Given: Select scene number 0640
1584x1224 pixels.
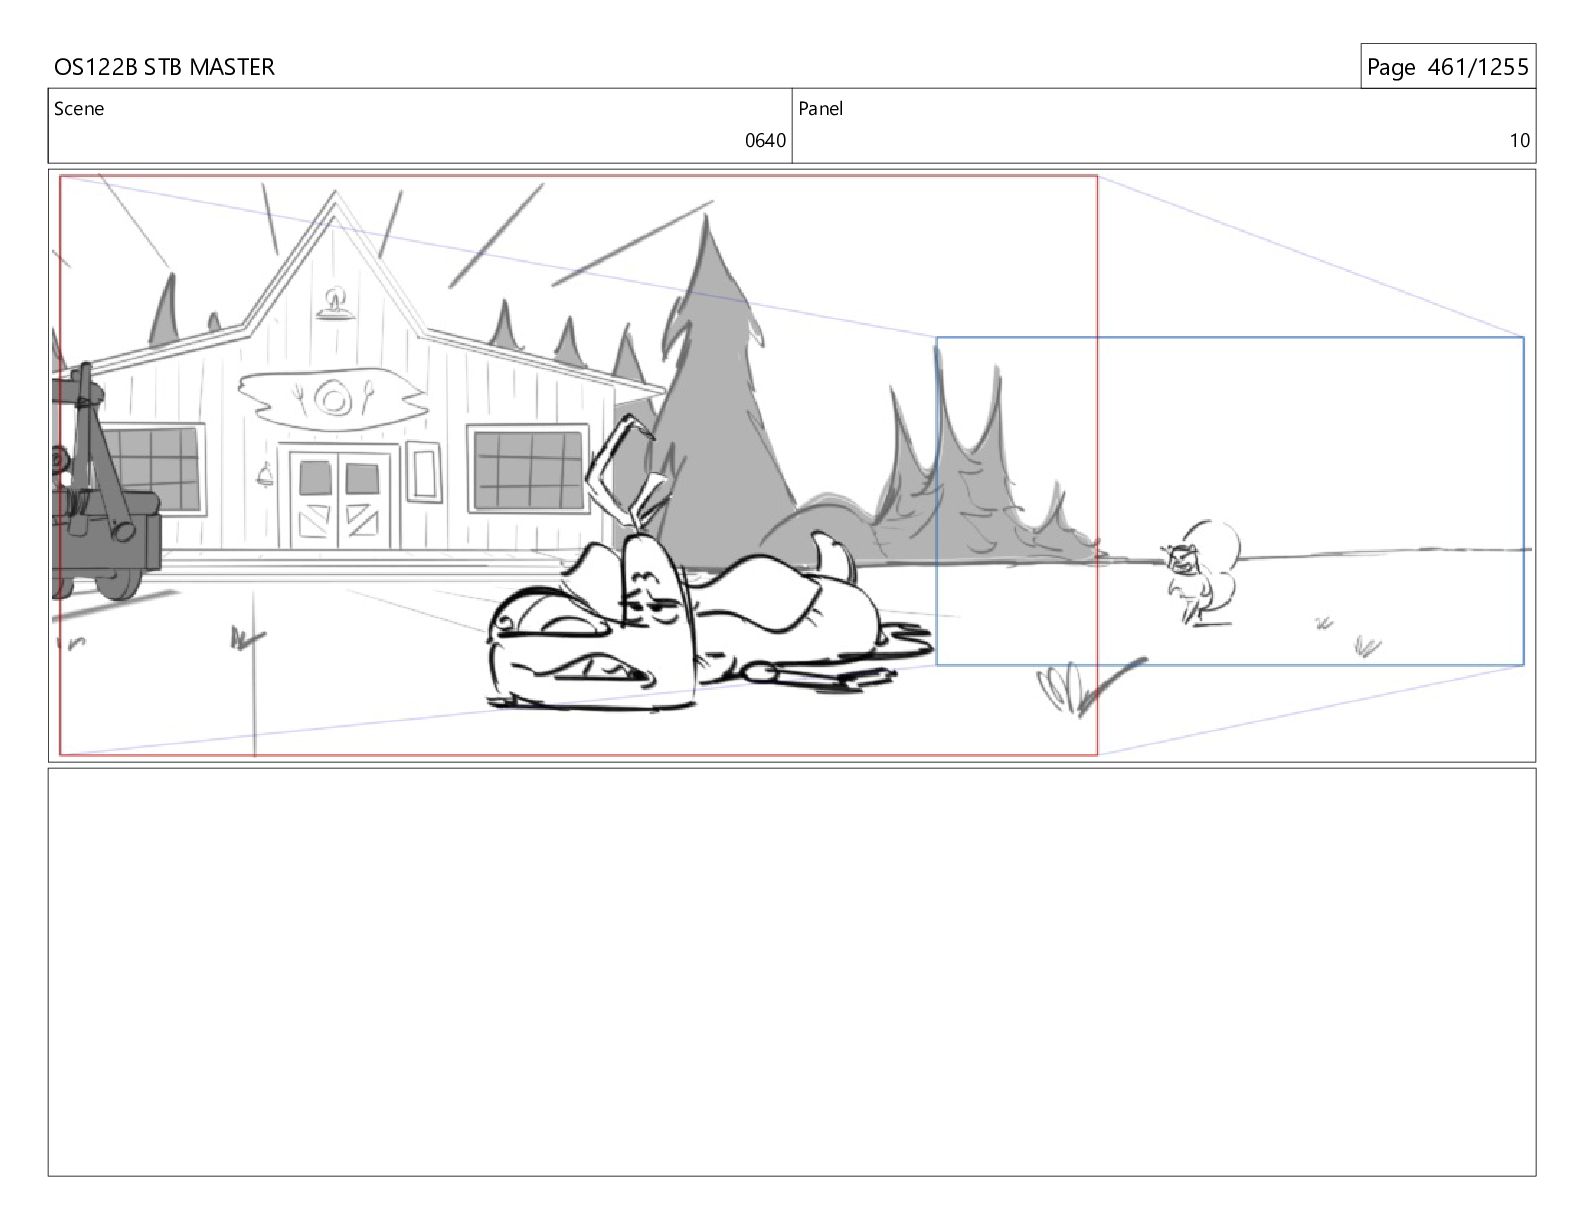Looking at the screenshot, I should (765, 141).
